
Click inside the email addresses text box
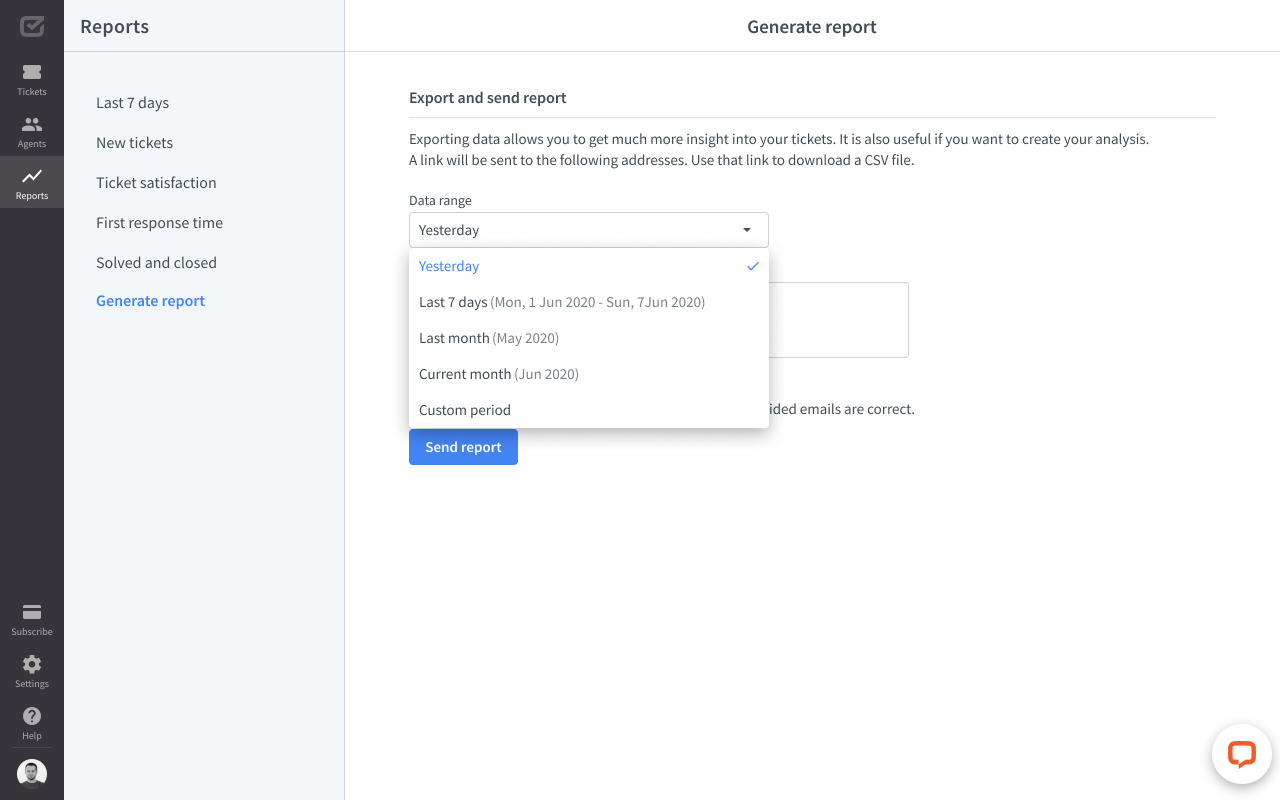pos(838,320)
